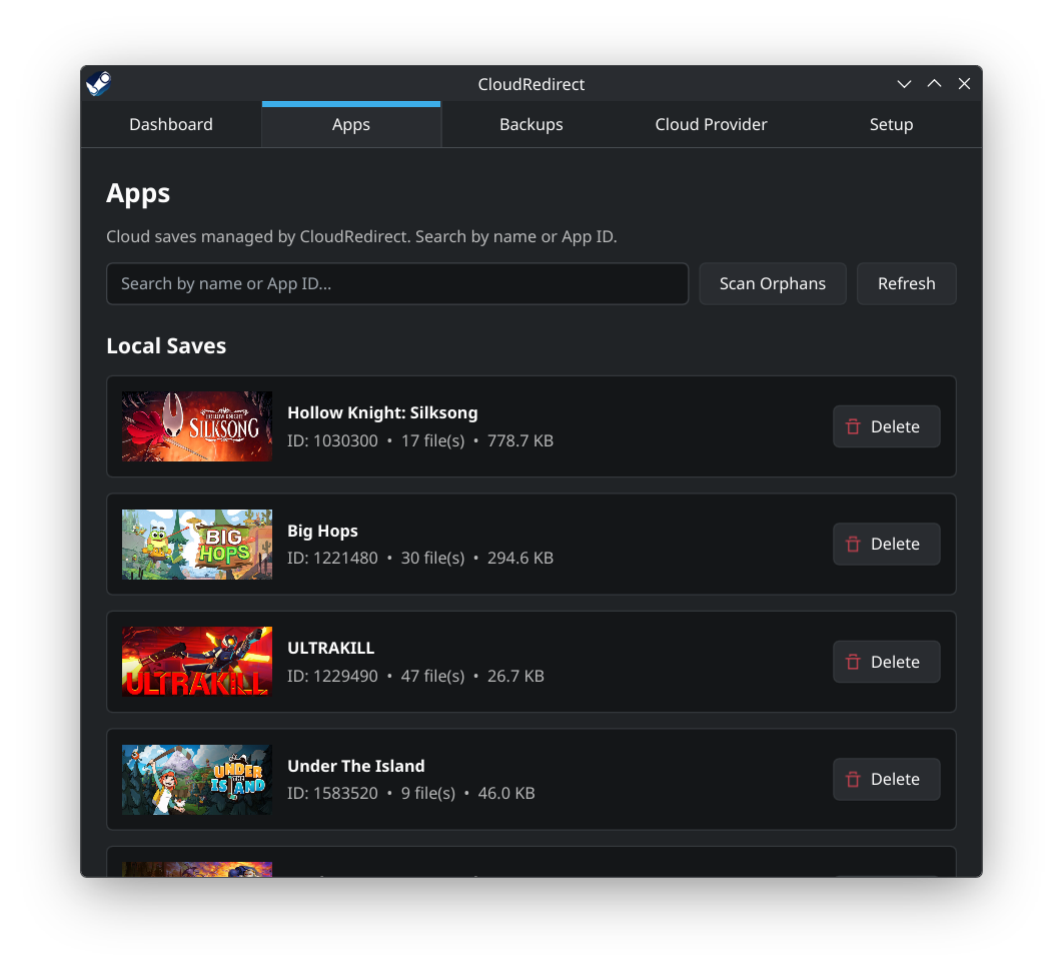Click the Hollow Knight: Silksong title text

382,413
